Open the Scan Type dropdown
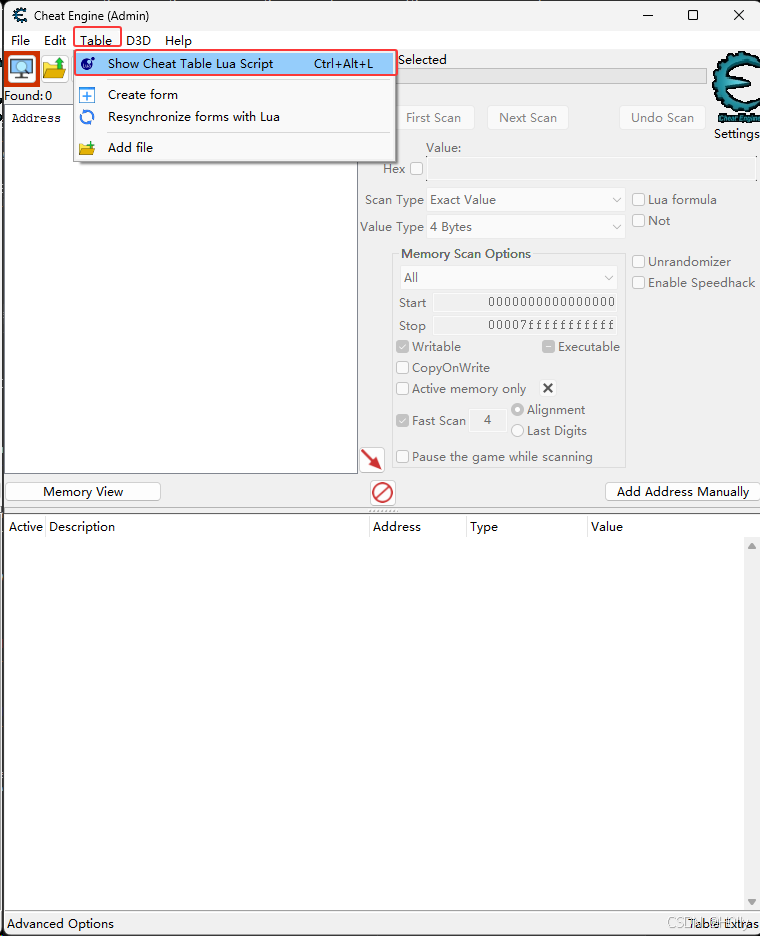Image resolution: width=760 pixels, height=936 pixels. 525,199
